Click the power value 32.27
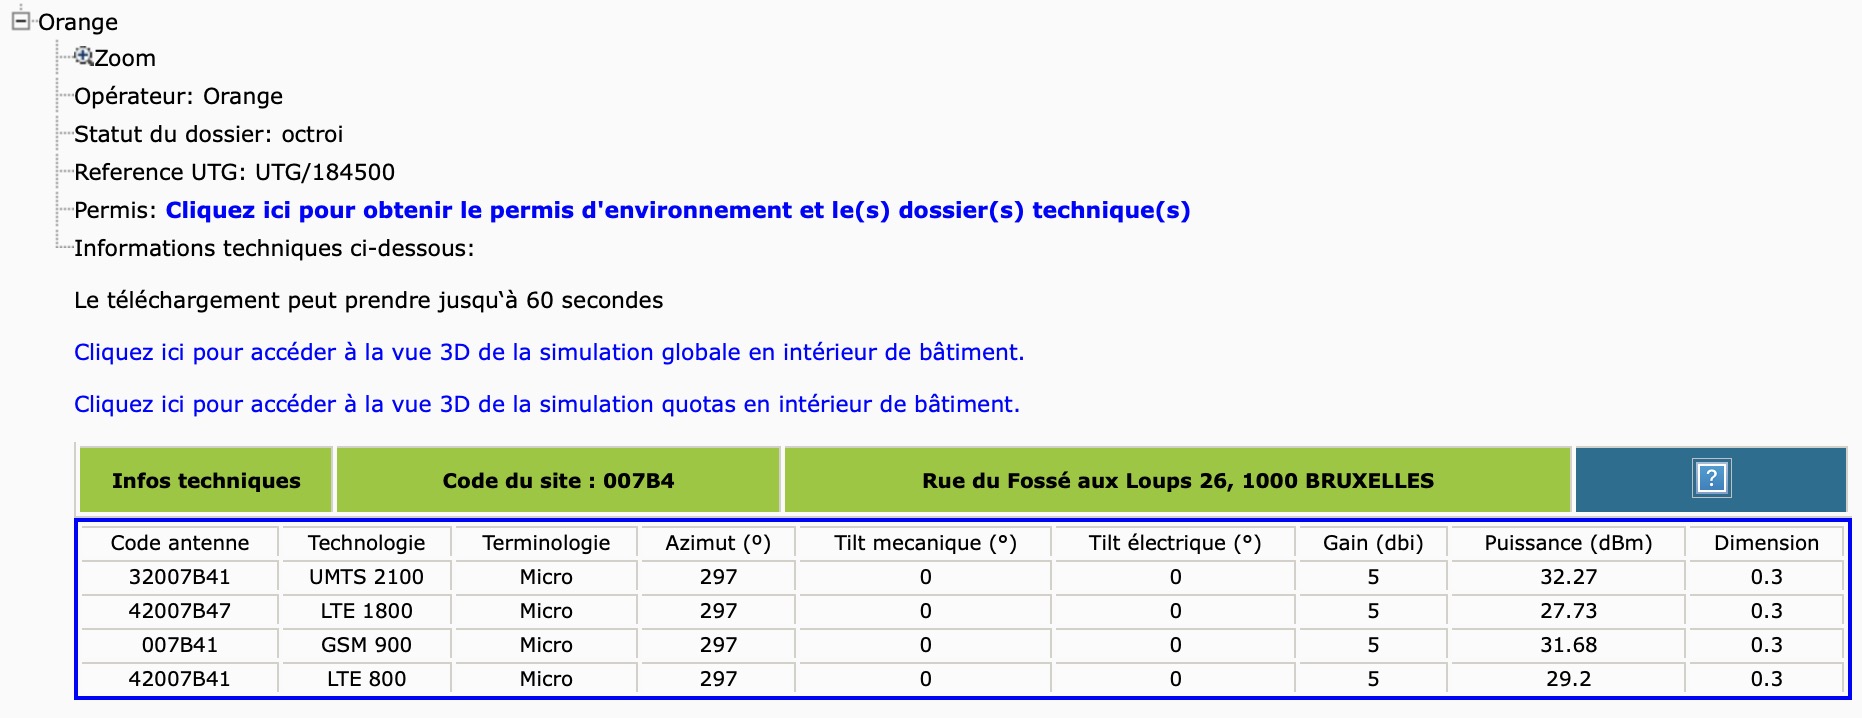 pyautogui.click(x=1568, y=577)
